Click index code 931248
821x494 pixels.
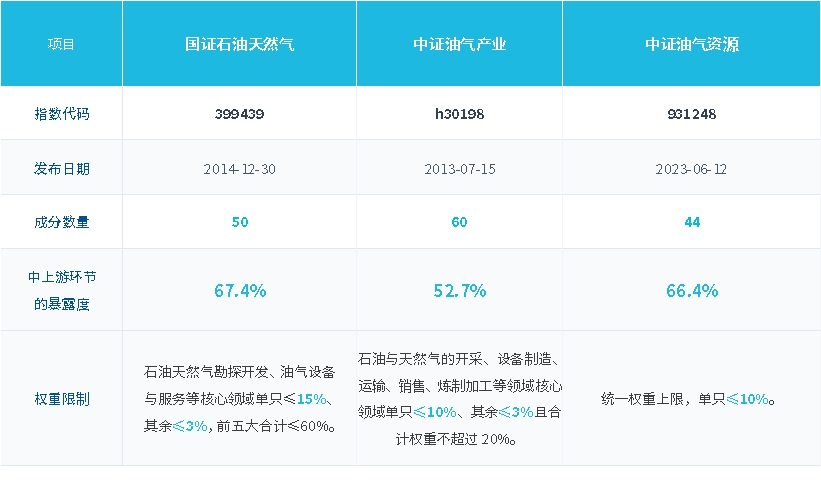(692, 114)
